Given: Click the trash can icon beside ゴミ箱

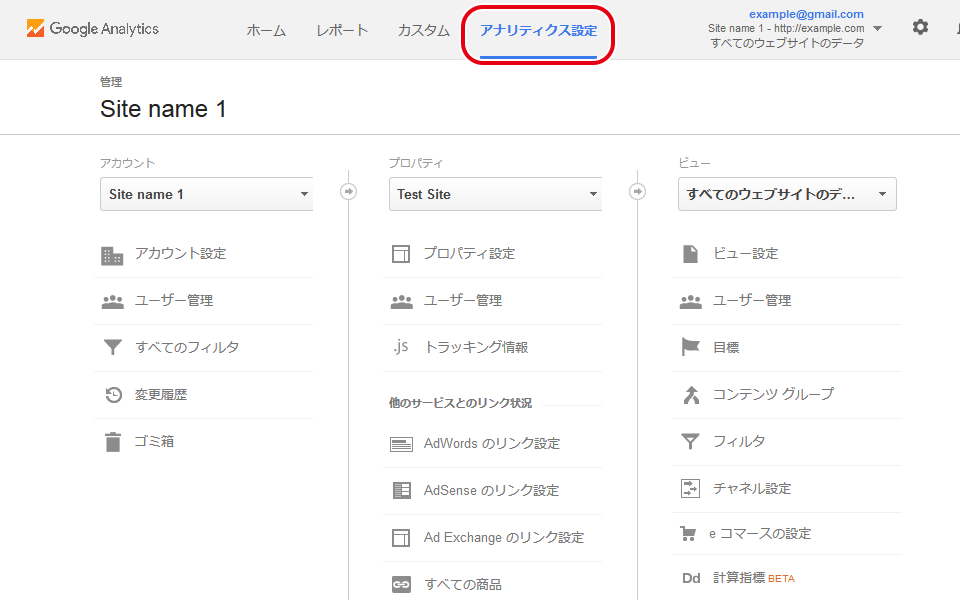Looking at the screenshot, I should point(113,441).
